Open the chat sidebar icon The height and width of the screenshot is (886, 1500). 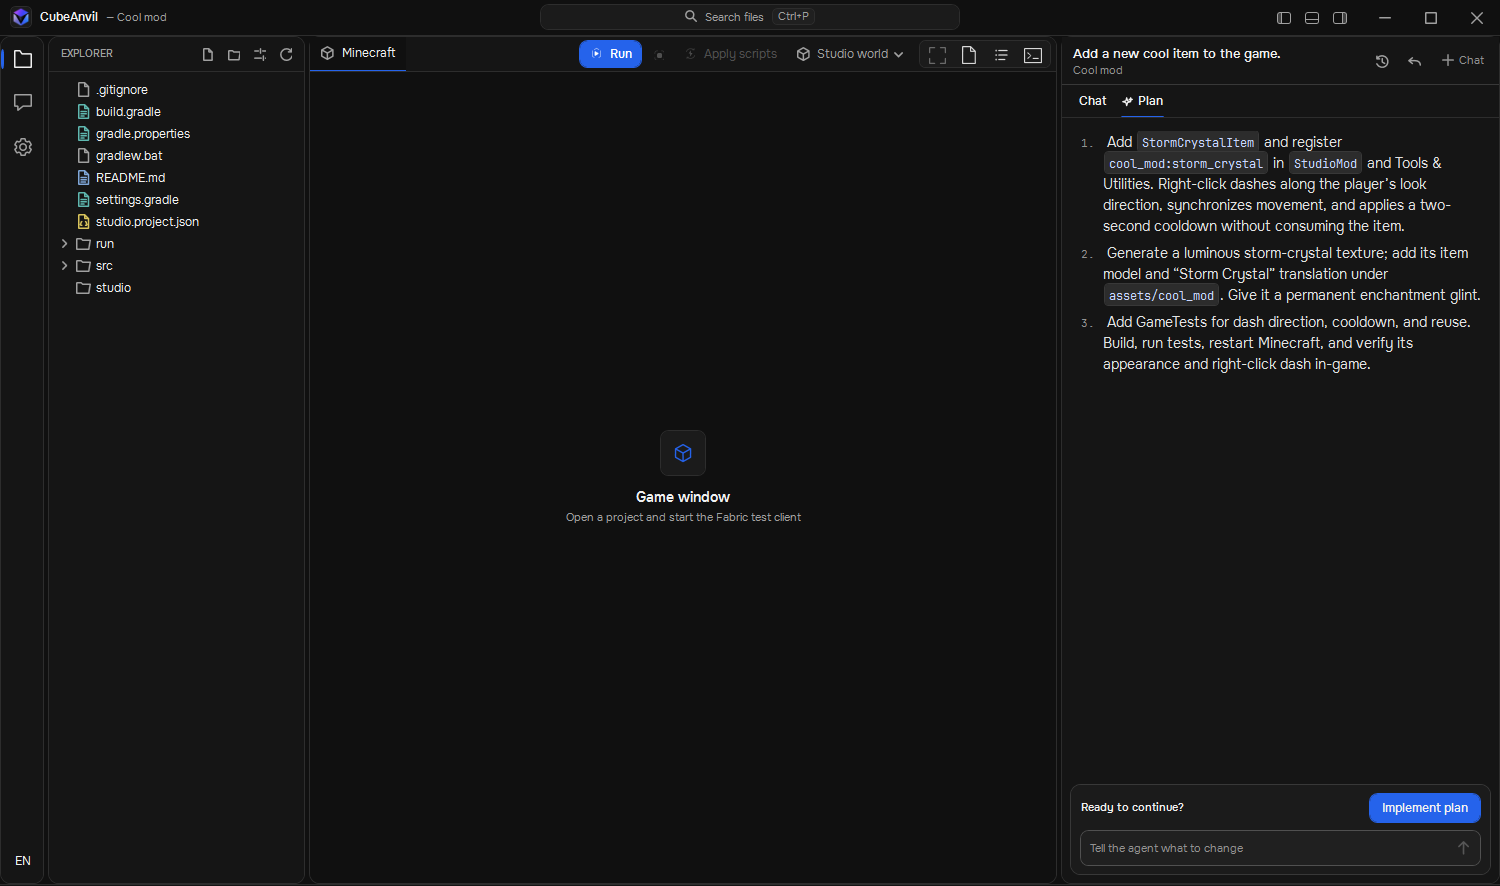pos(23,103)
